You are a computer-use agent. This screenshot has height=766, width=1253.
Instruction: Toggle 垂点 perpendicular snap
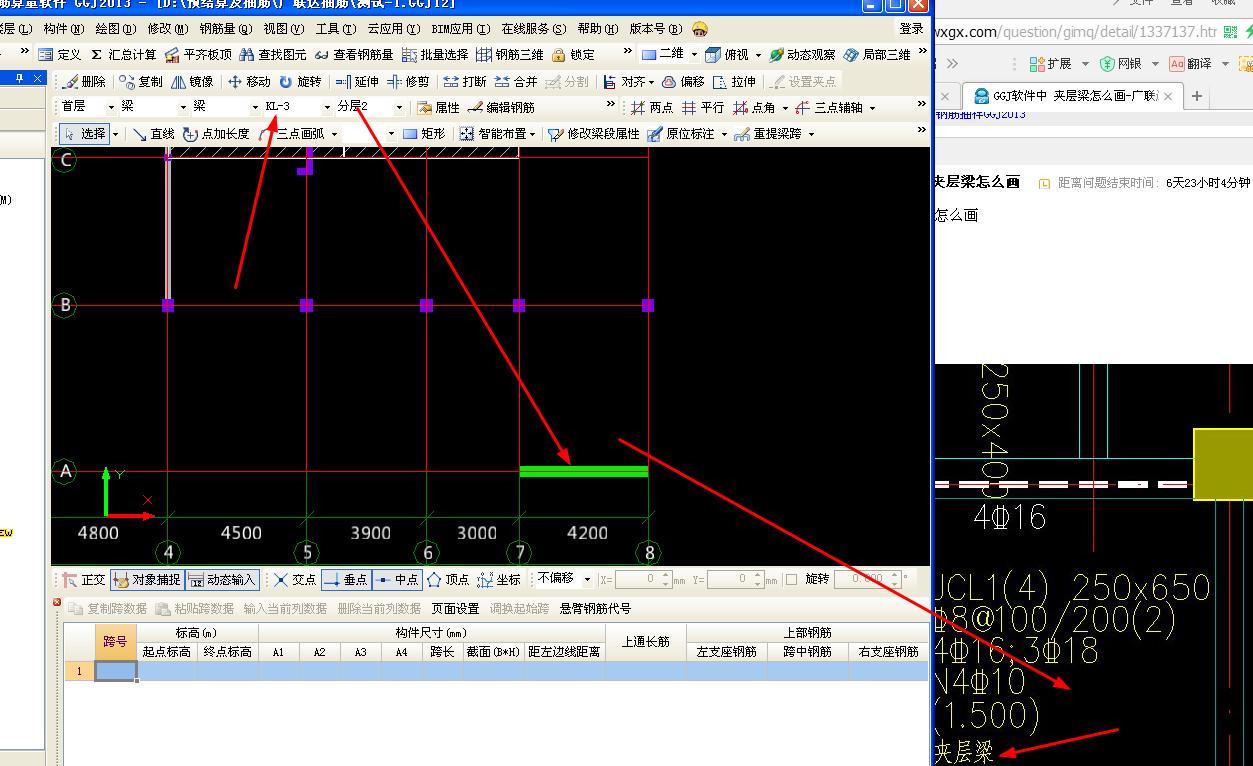coord(346,579)
